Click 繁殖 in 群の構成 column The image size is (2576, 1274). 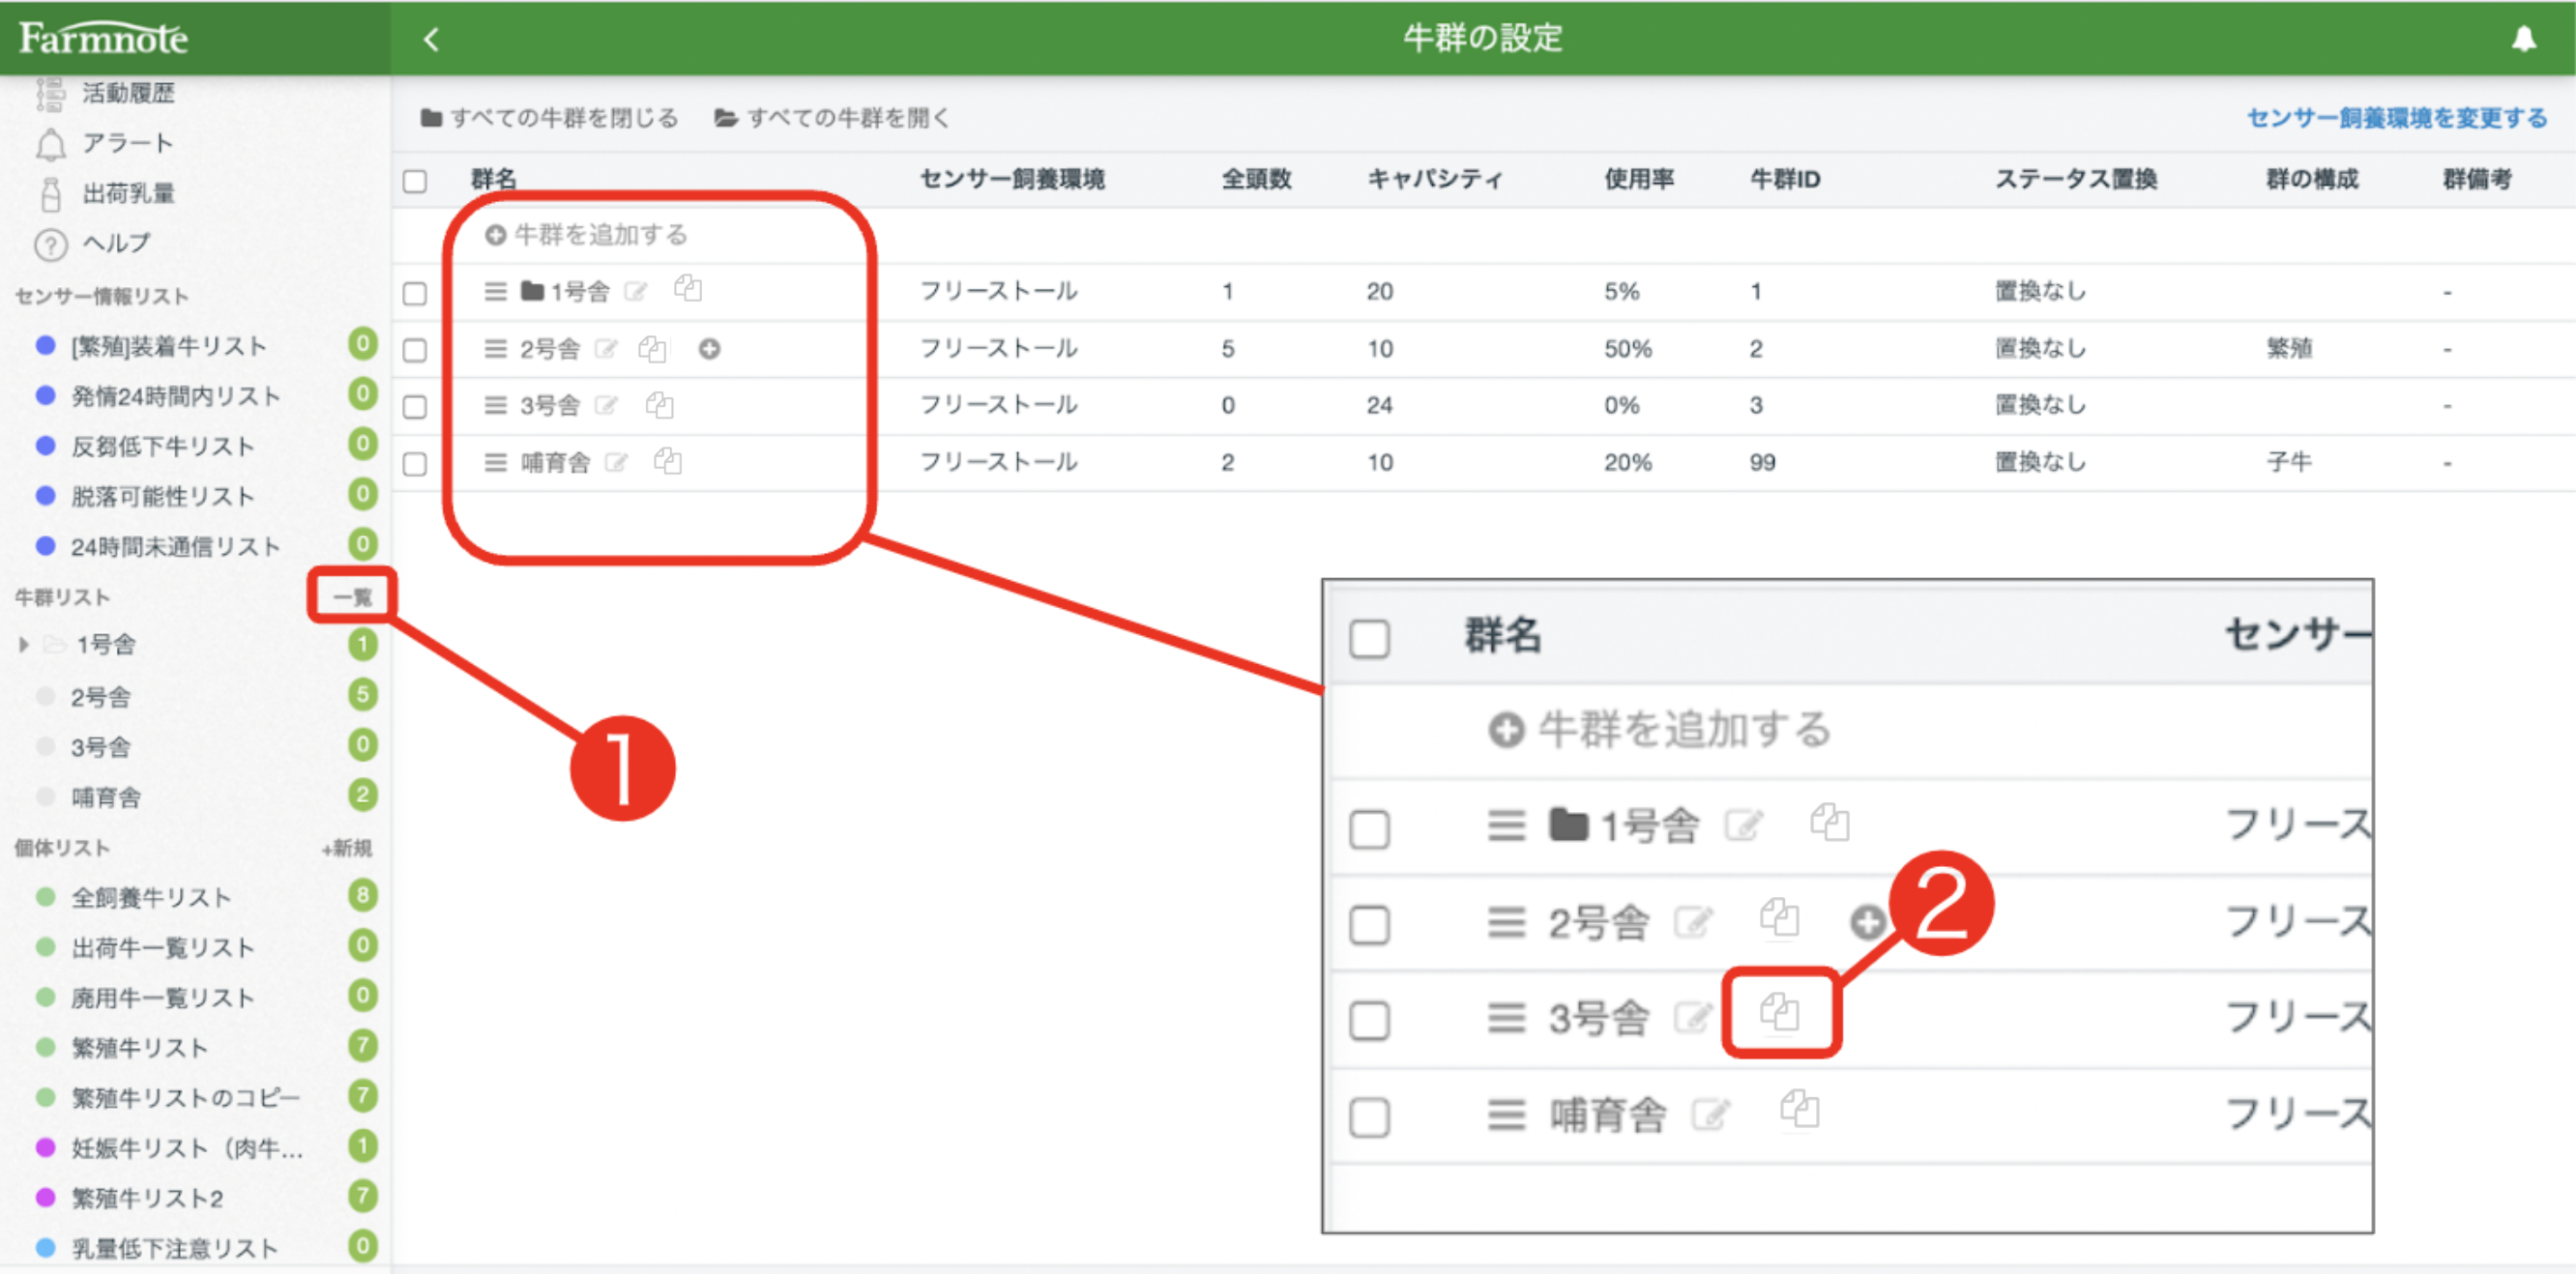tap(2289, 348)
